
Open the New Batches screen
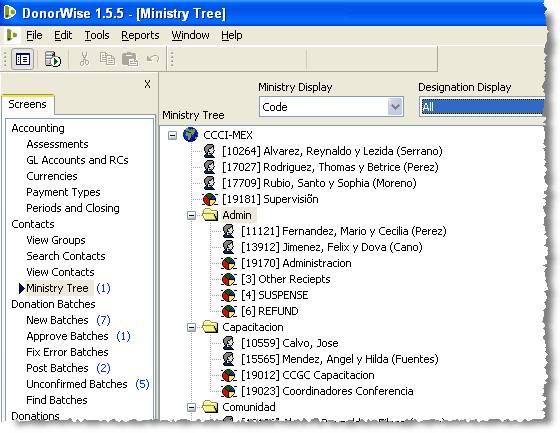(x=57, y=320)
